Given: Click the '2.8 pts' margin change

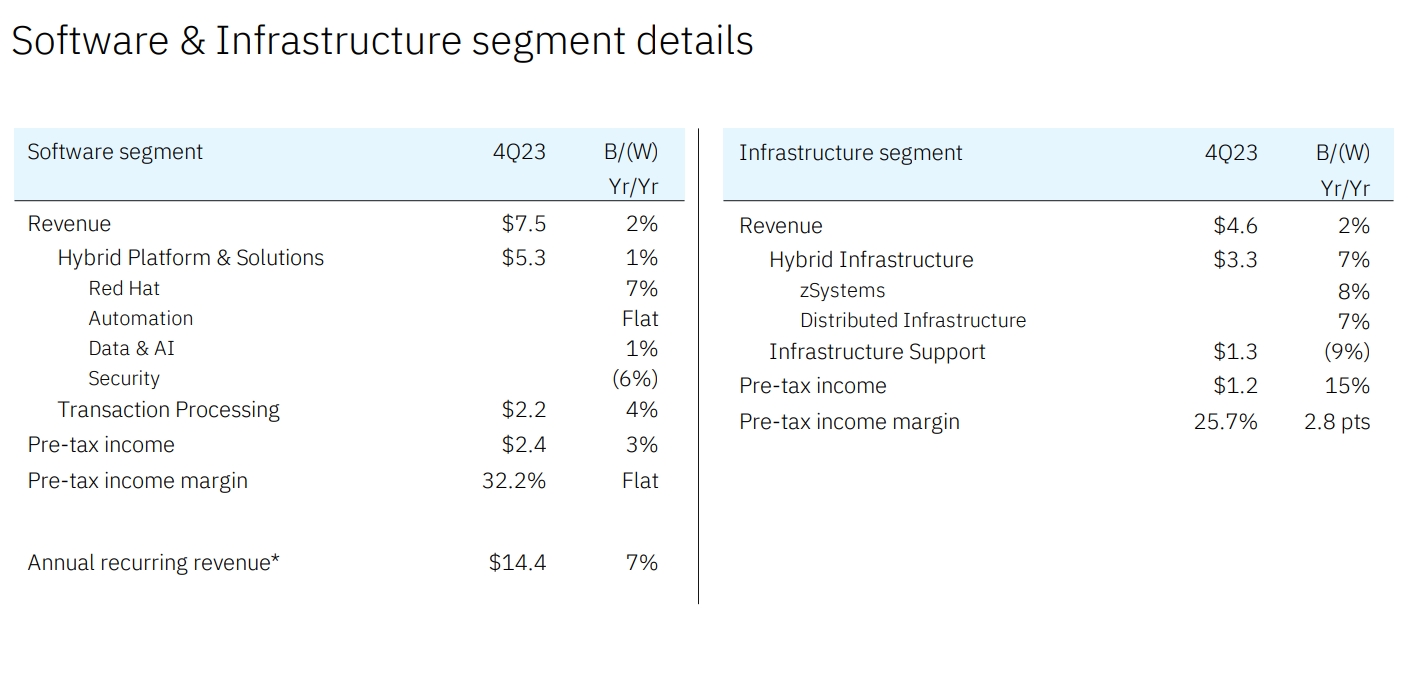Looking at the screenshot, I should [1337, 422].
